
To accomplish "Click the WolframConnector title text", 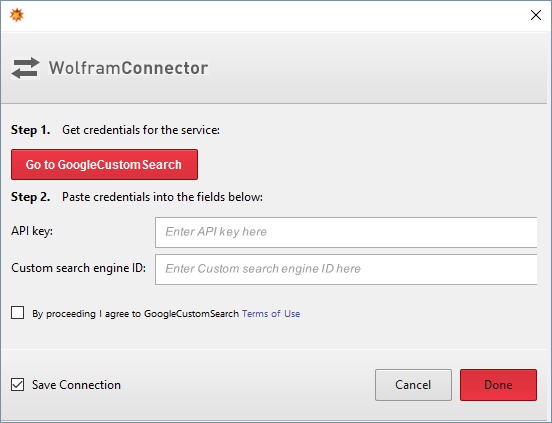I will tap(128, 68).
